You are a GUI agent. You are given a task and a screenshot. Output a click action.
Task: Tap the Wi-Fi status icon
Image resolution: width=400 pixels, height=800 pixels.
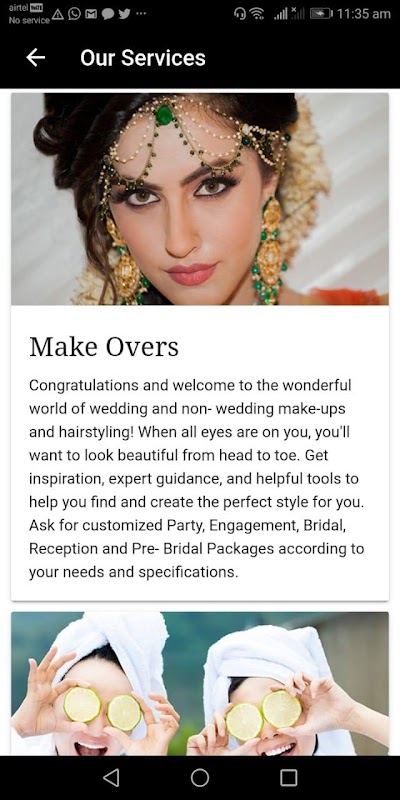click(258, 14)
